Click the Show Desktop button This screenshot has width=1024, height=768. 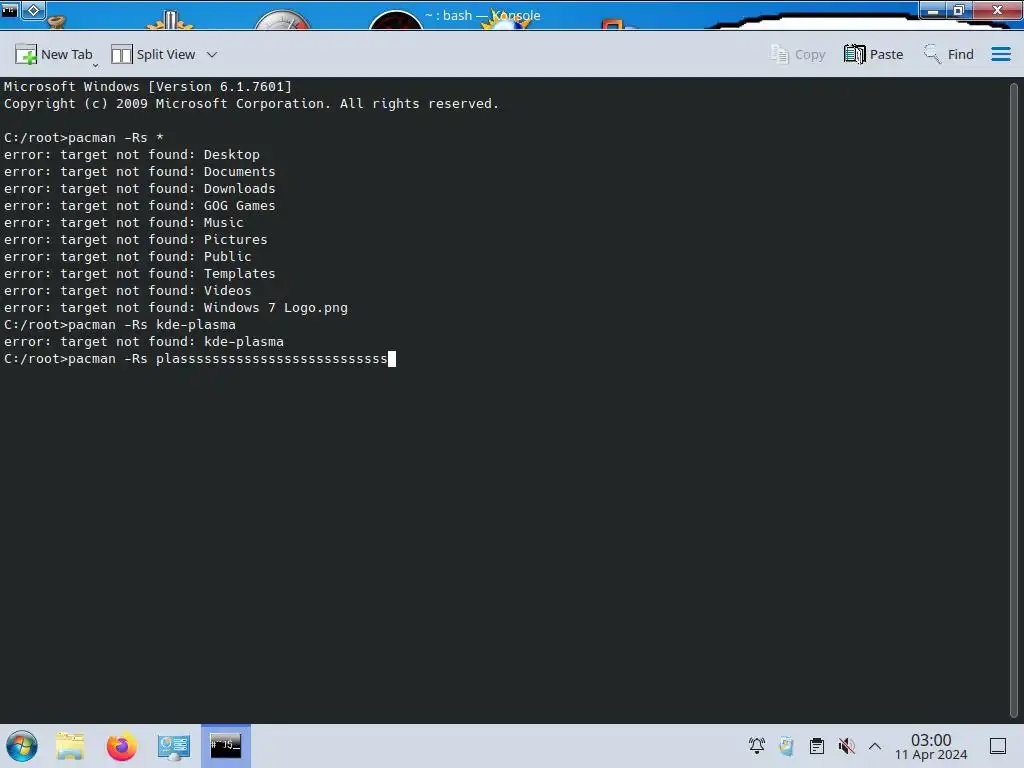(x=998, y=746)
